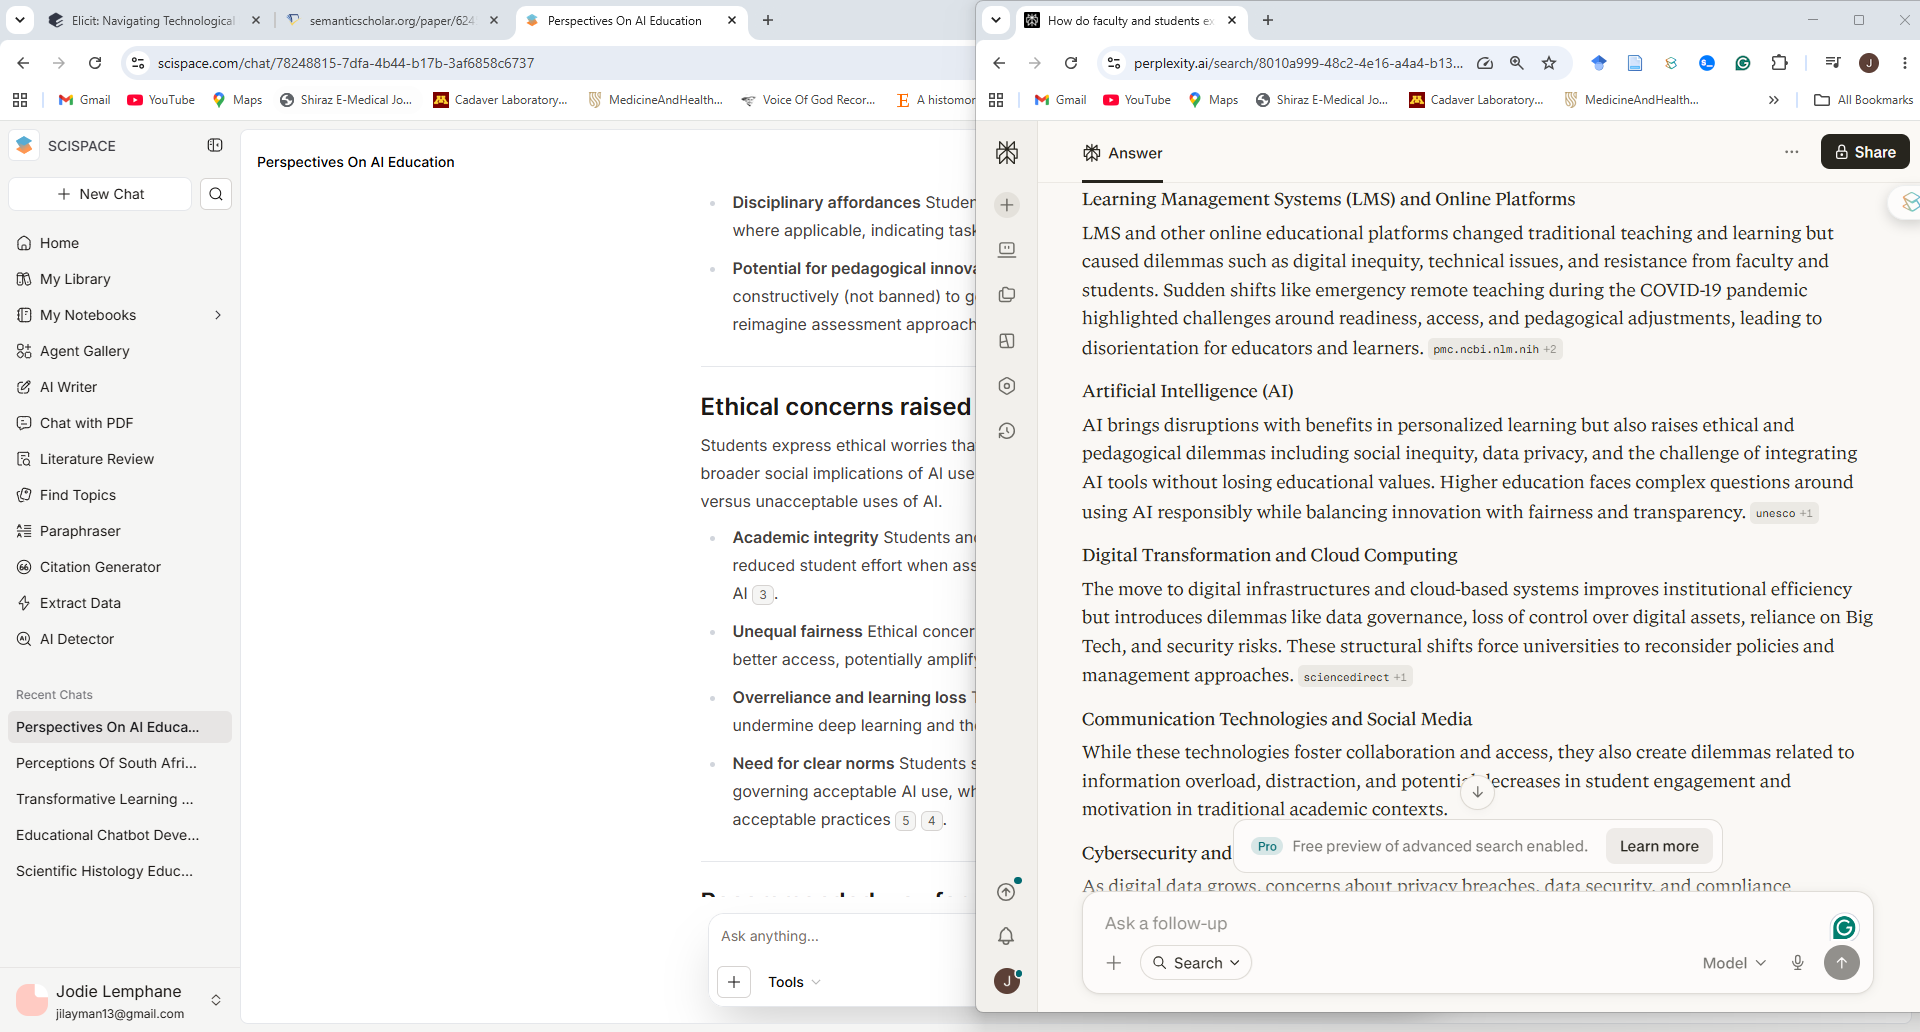This screenshot has height=1032, width=1920.
Task: Click the Learn more button
Action: click(1659, 846)
